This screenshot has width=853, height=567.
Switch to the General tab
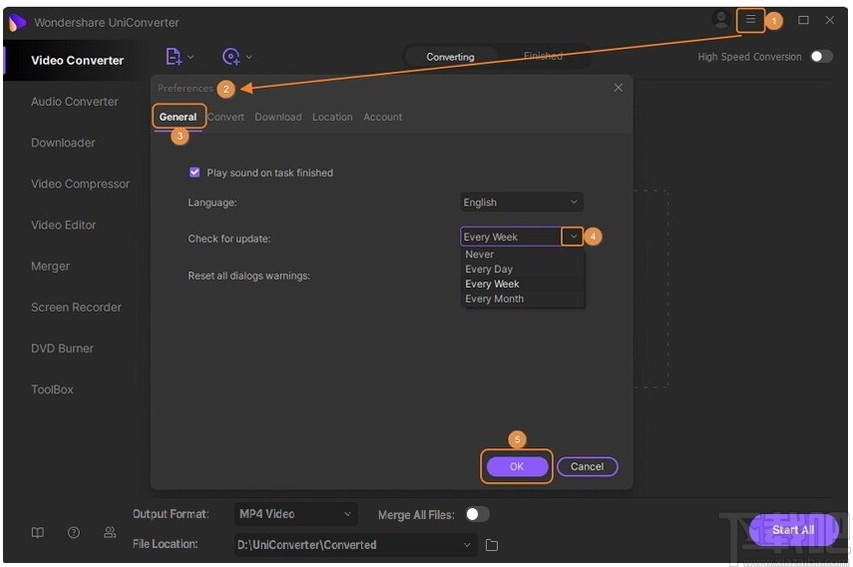pos(178,117)
